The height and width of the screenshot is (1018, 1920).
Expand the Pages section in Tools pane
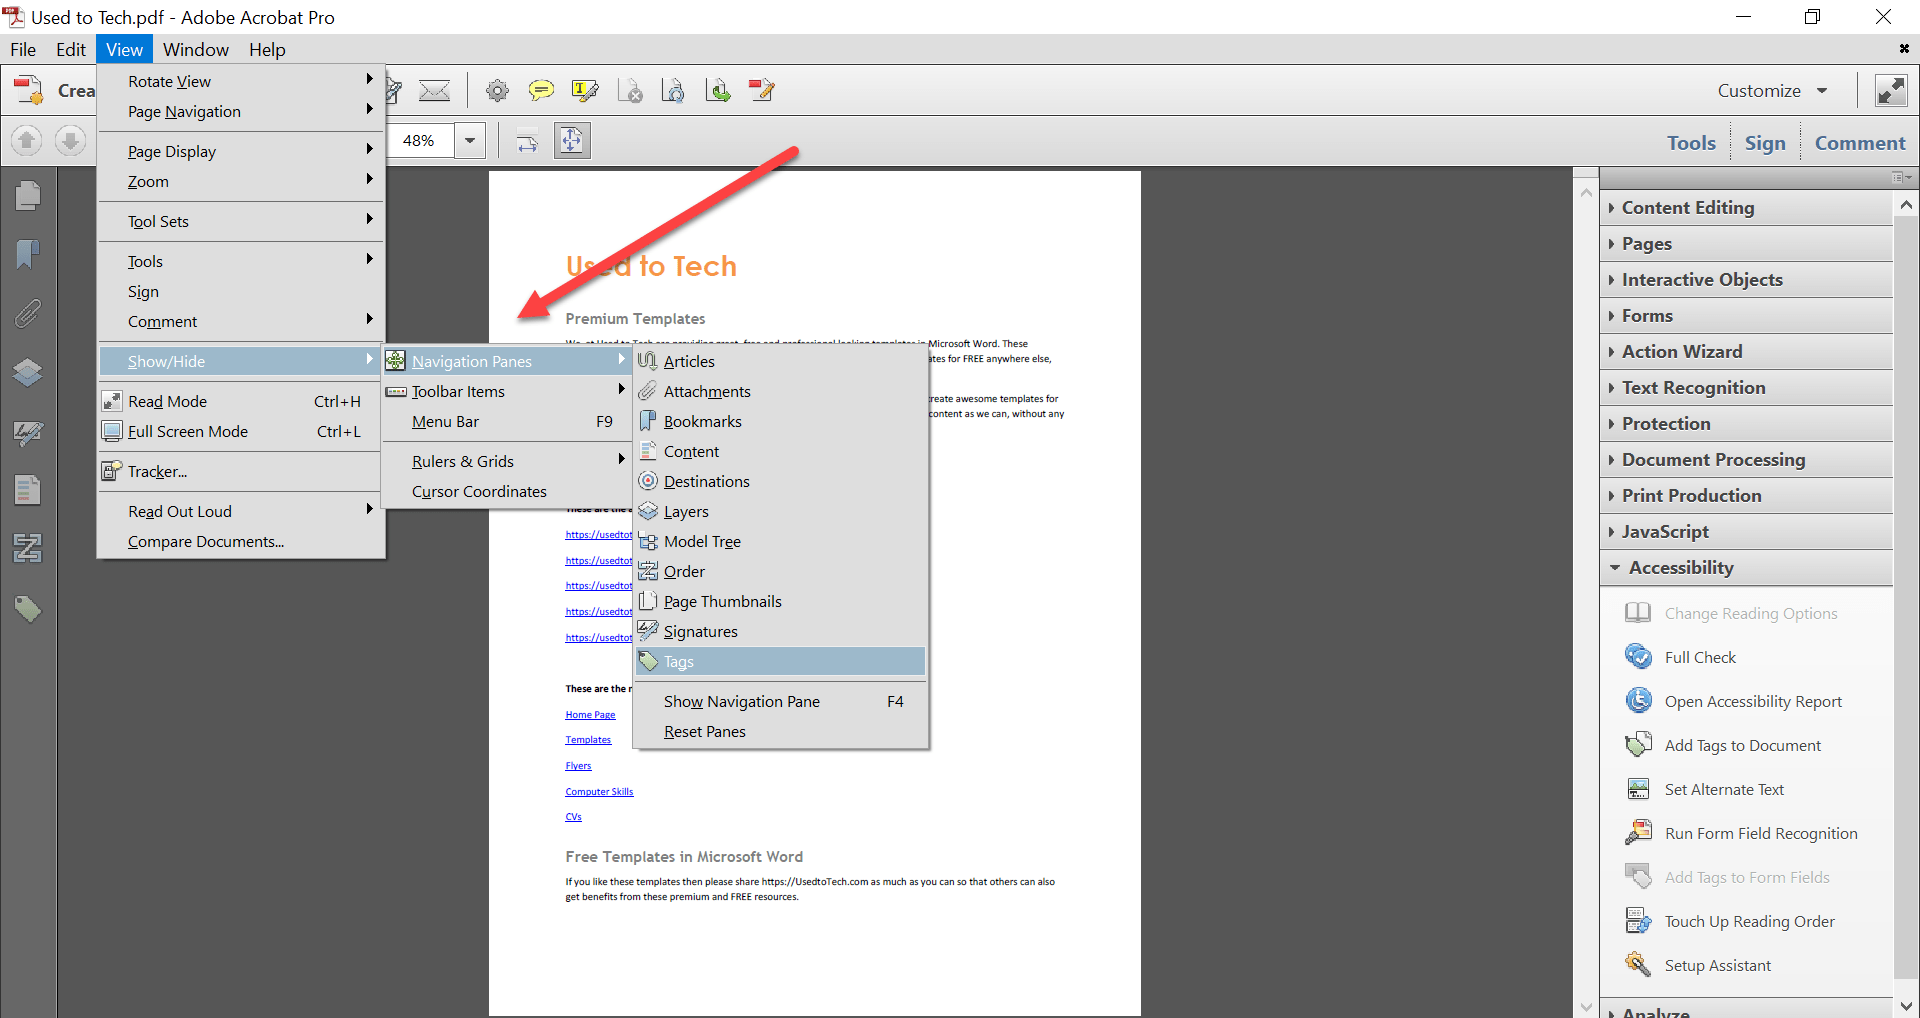pos(1747,243)
